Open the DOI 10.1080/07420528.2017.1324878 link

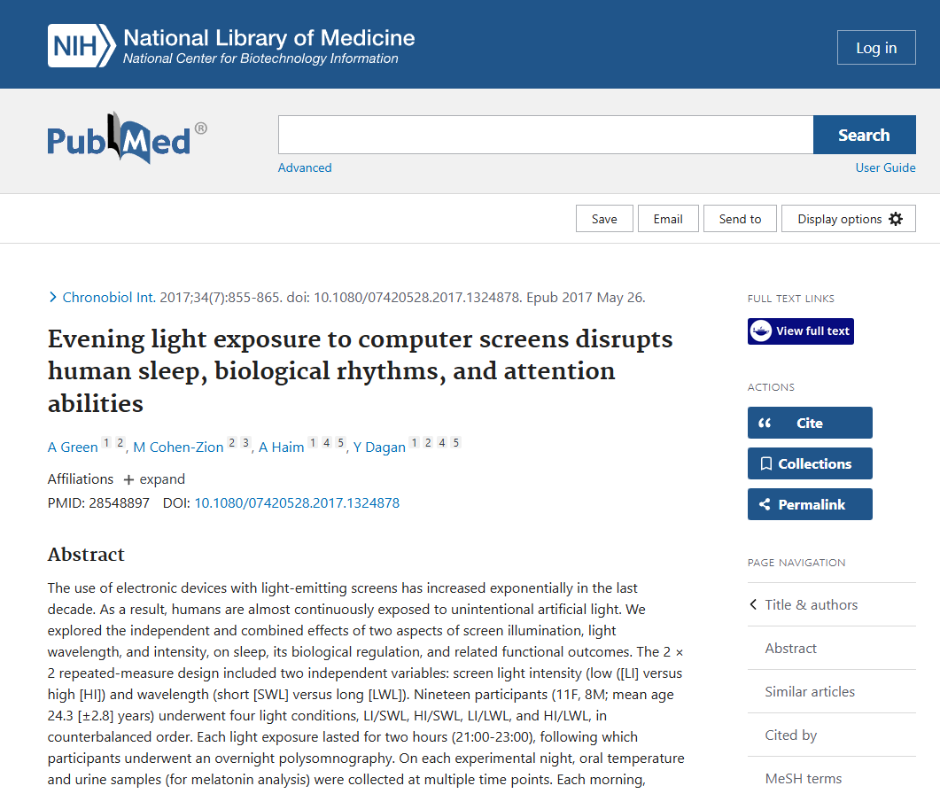[297, 503]
